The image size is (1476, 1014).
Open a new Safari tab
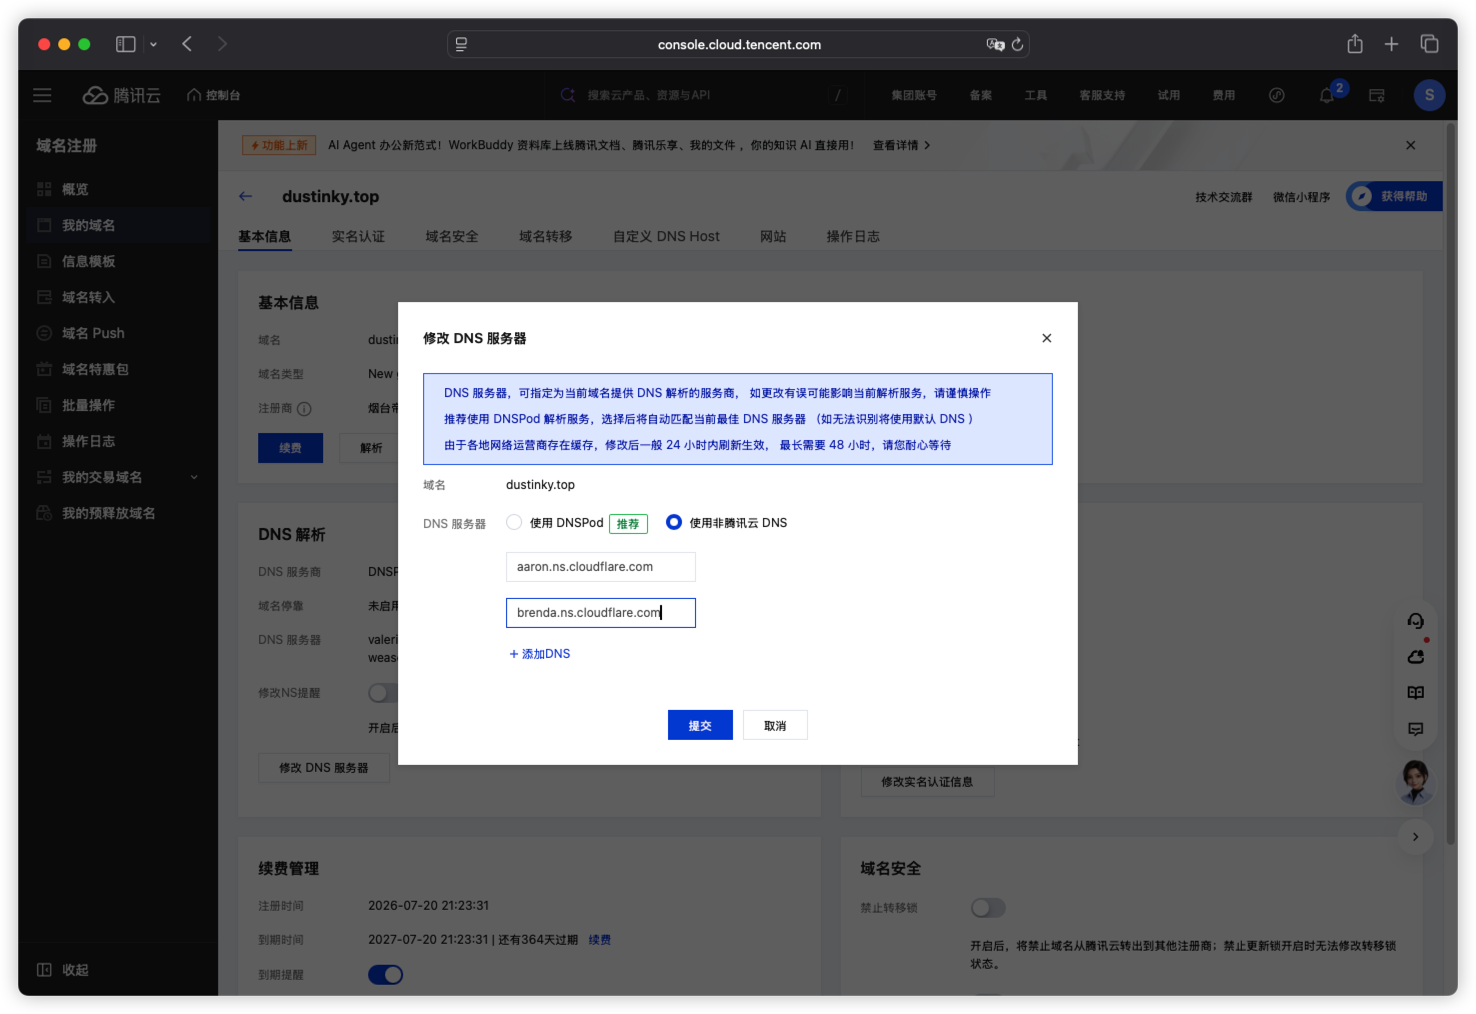point(1391,44)
